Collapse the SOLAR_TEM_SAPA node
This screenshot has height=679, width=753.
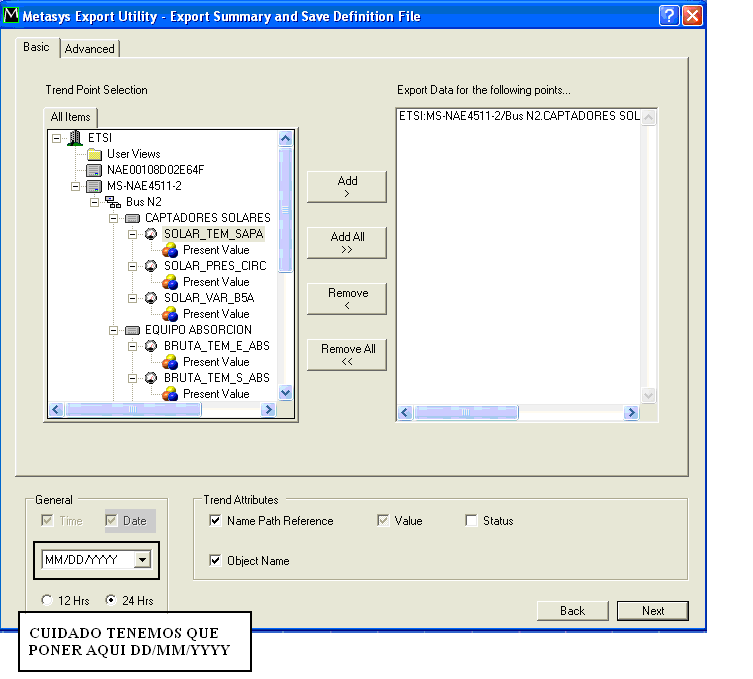(133, 234)
